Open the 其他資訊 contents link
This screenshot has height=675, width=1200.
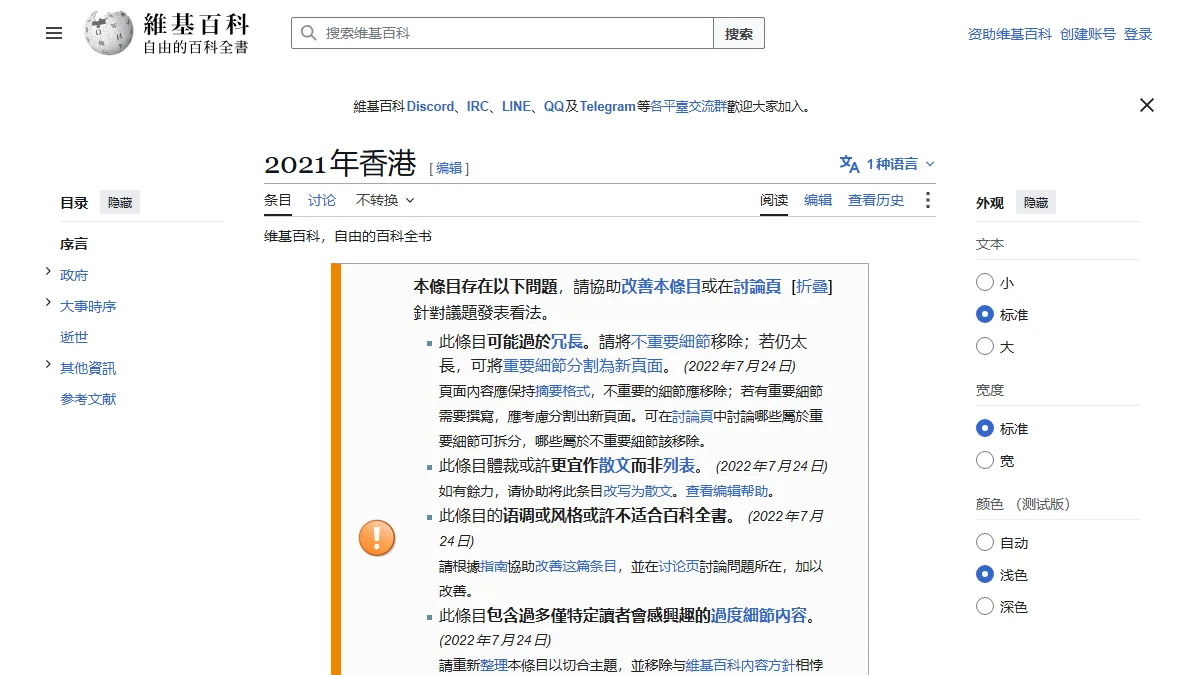tap(88, 368)
